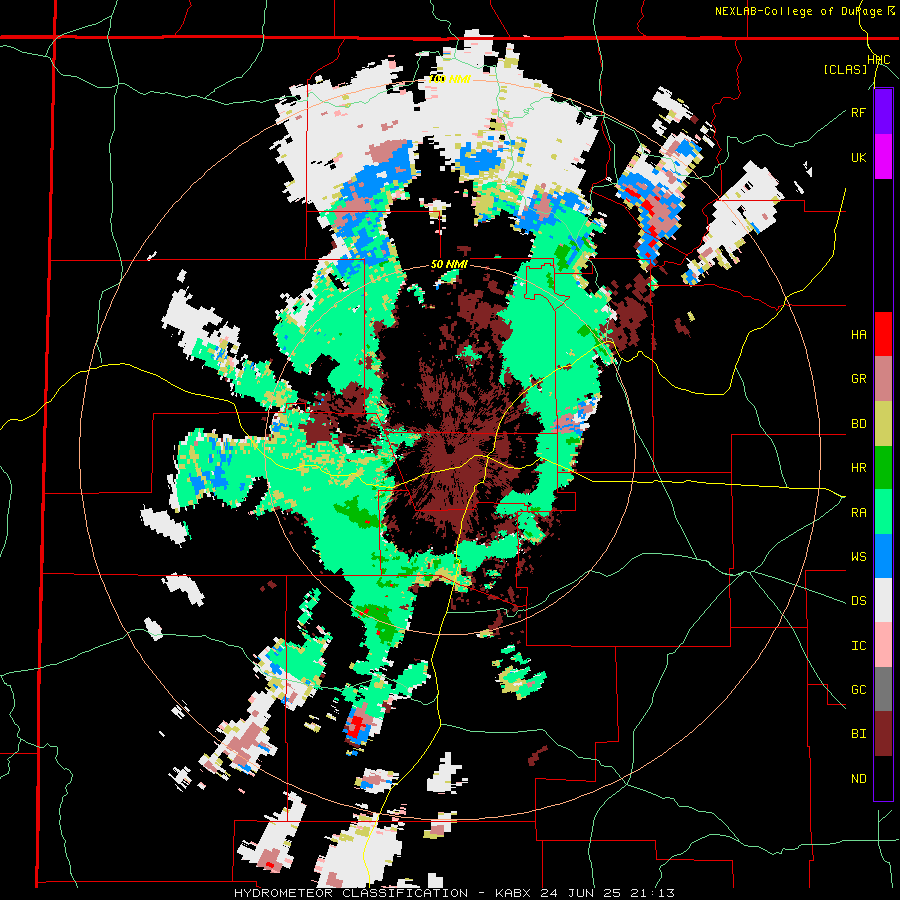This screenshot has height=900, width=900.
Task: Click the [CLAS] legend header
Action: (x=845, y=69)
